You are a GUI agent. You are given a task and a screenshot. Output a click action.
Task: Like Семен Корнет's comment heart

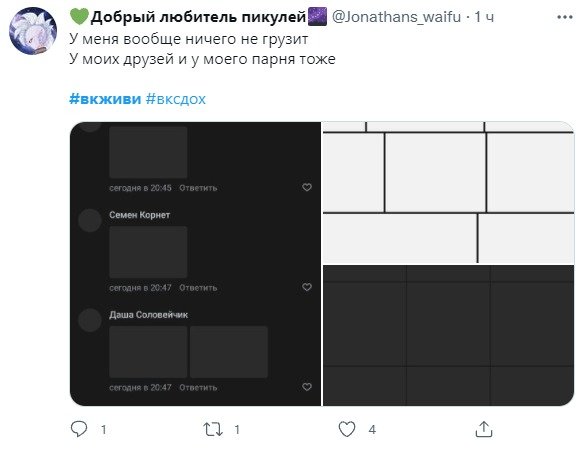(307, 287)
